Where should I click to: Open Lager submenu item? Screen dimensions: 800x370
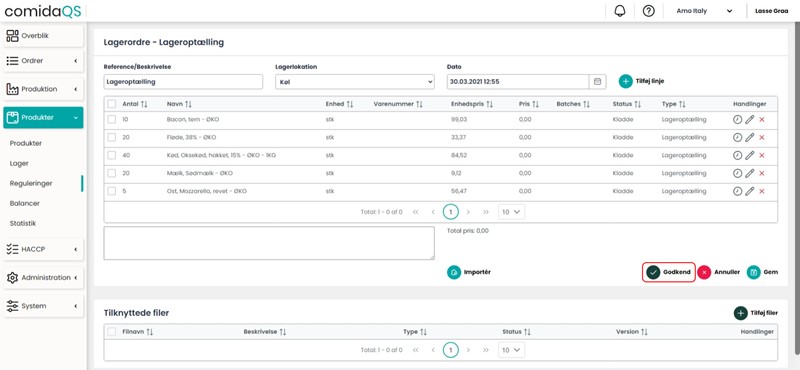[19, 164]
